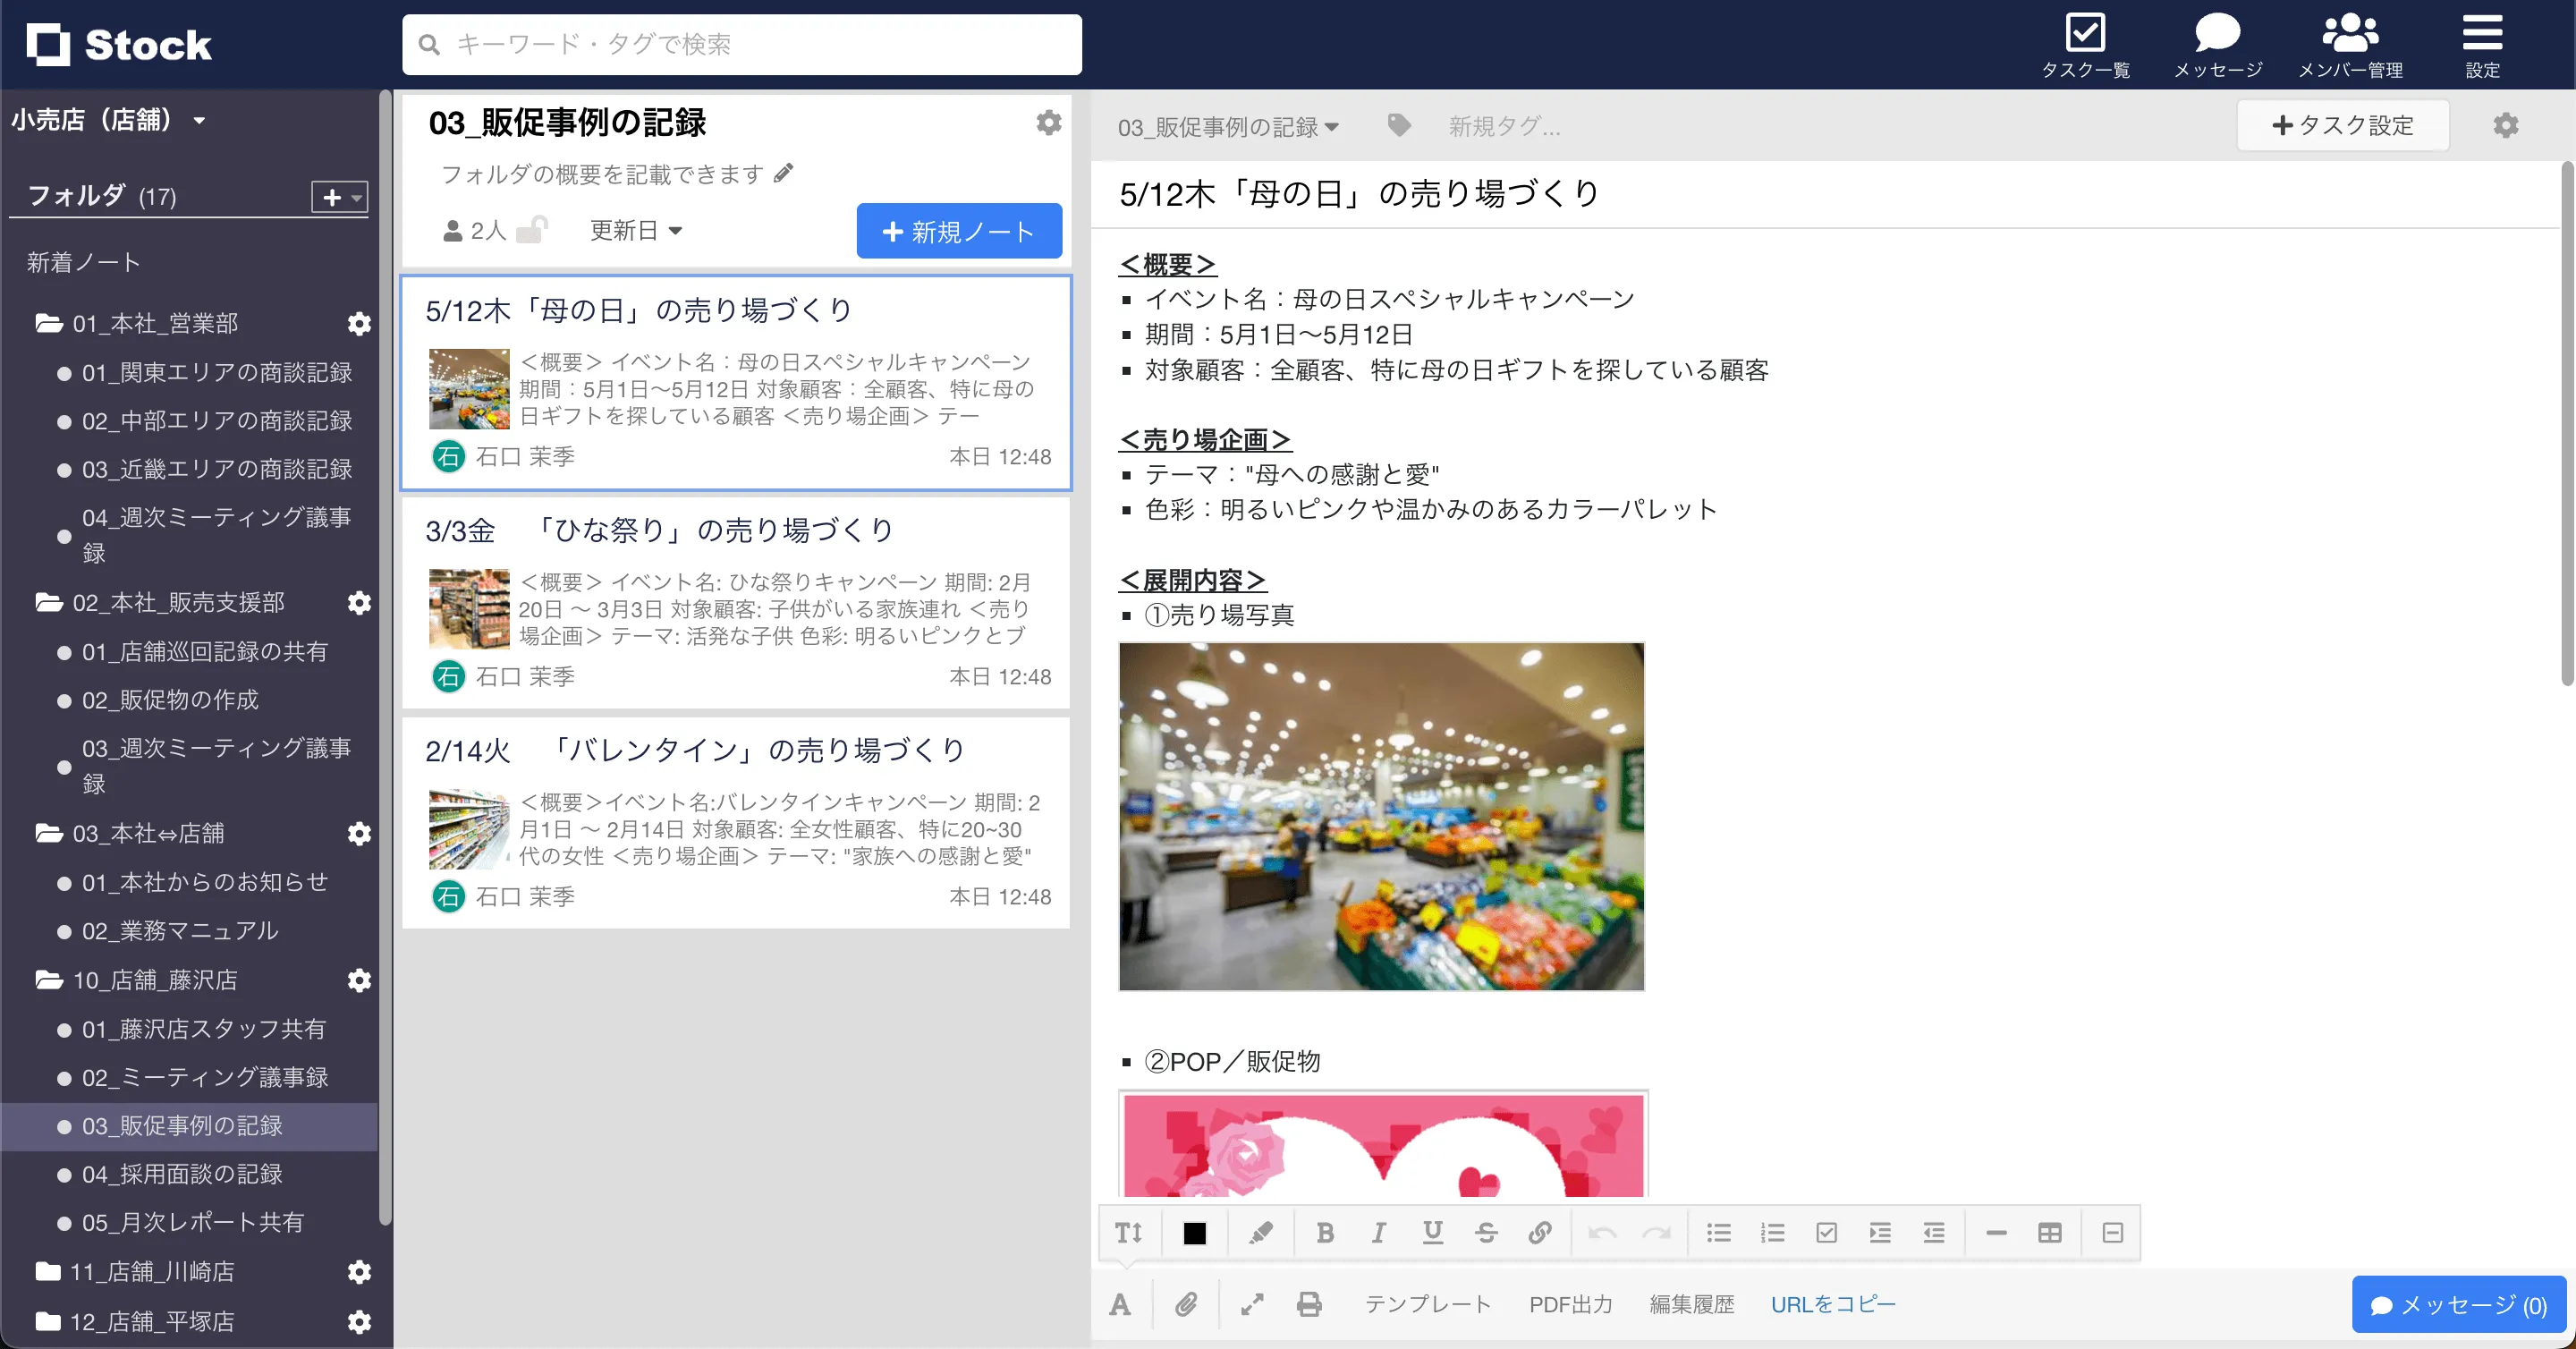
Task: Open the メッセージ messaging panel
Action: 2217,42
